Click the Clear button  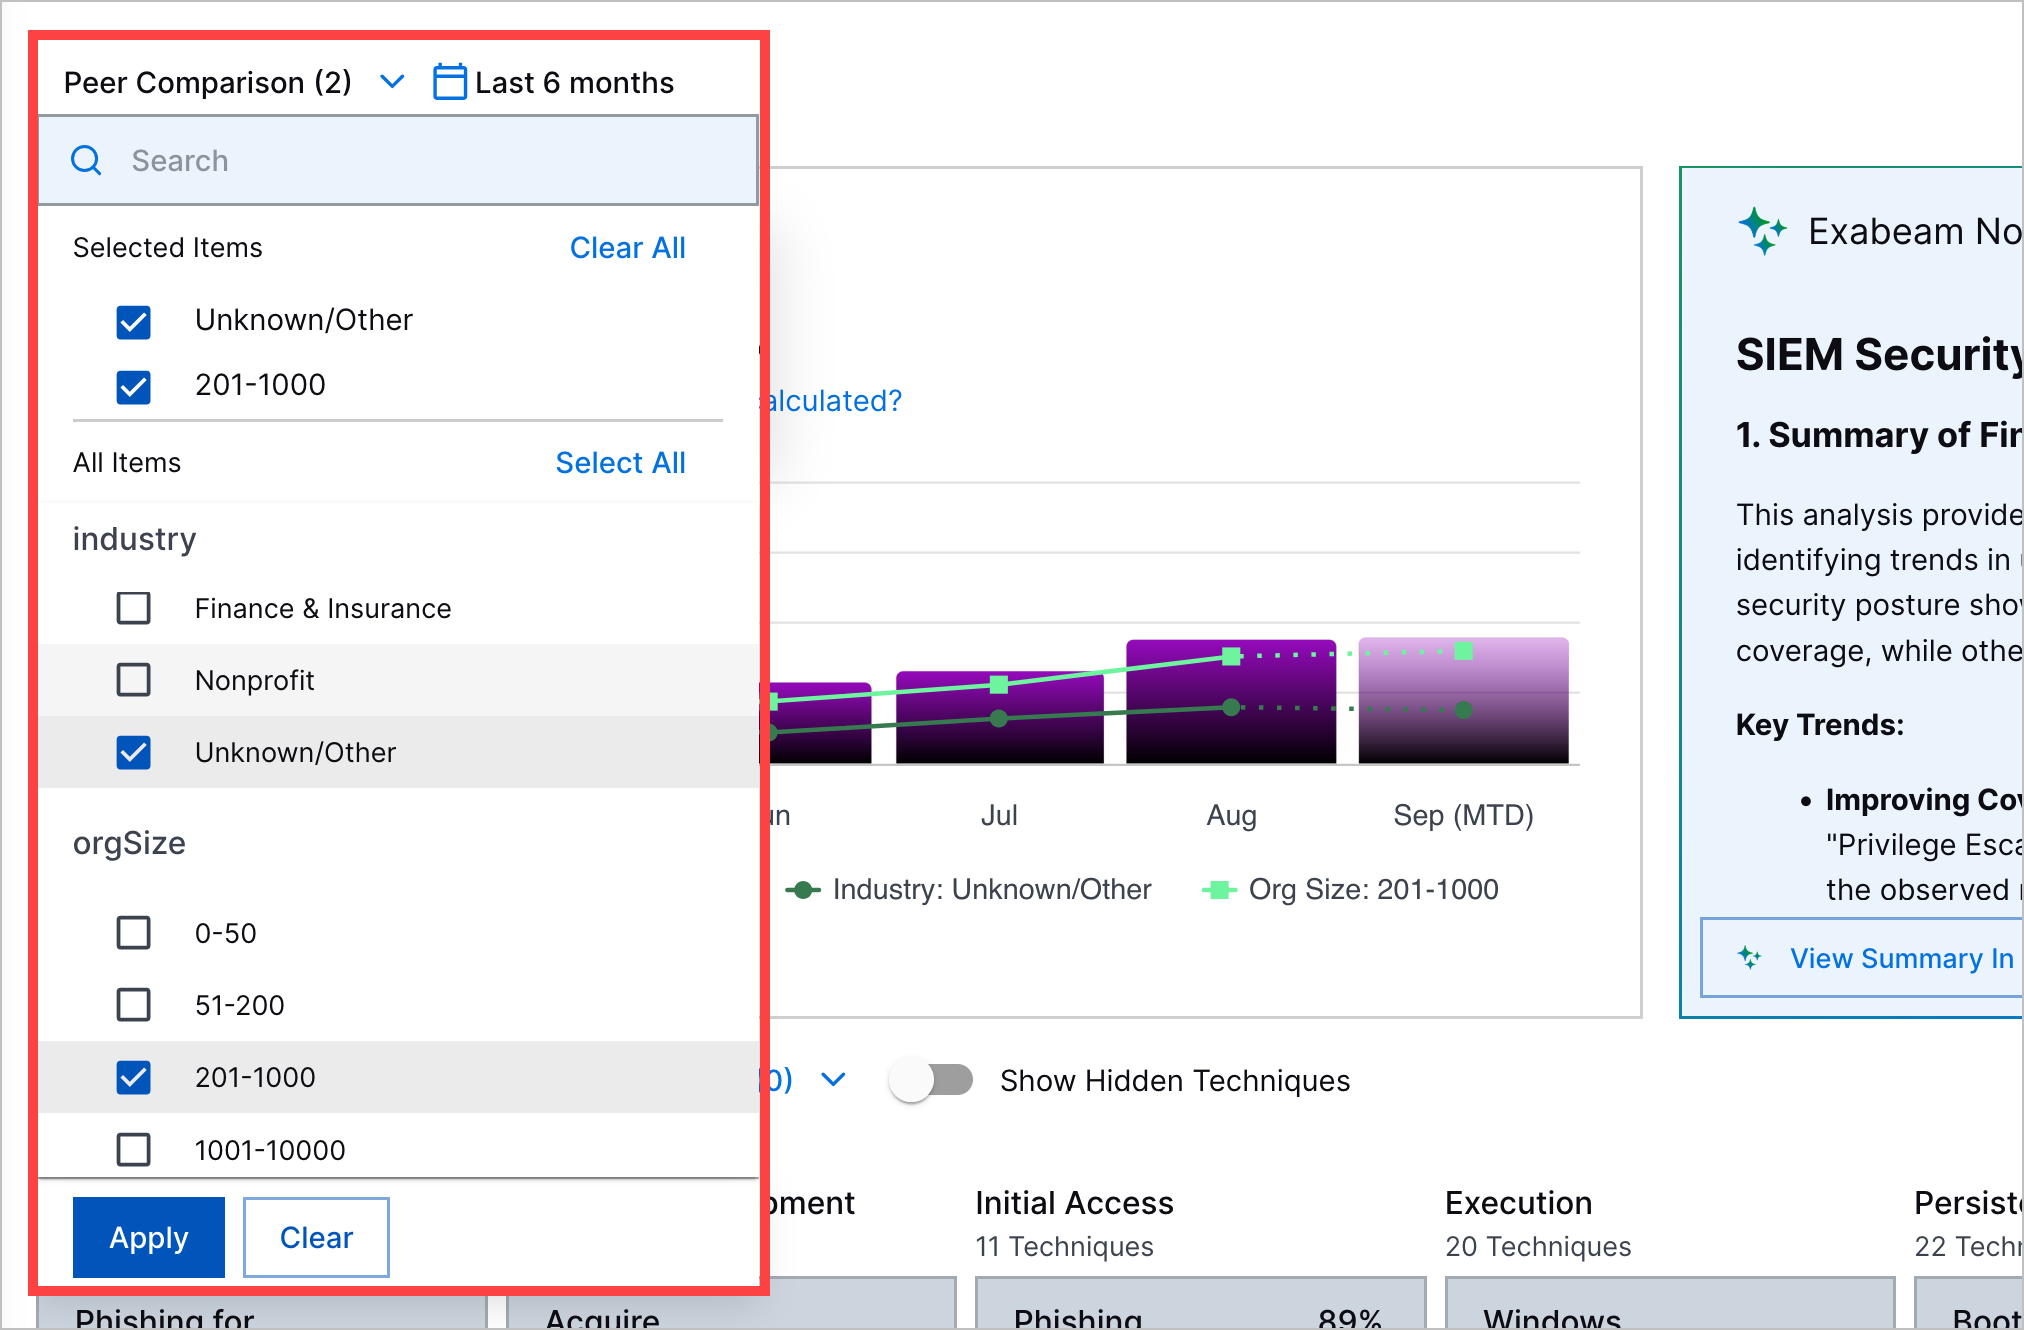click(316, 1237)
